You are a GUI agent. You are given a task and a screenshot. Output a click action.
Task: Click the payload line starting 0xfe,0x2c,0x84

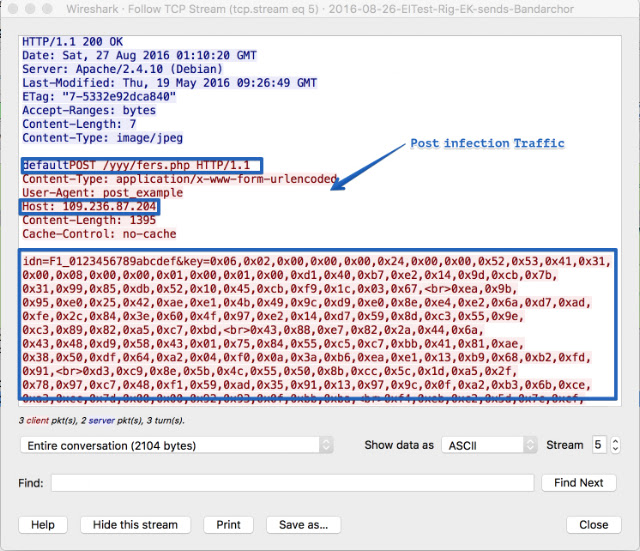click(x=273, y=316)
